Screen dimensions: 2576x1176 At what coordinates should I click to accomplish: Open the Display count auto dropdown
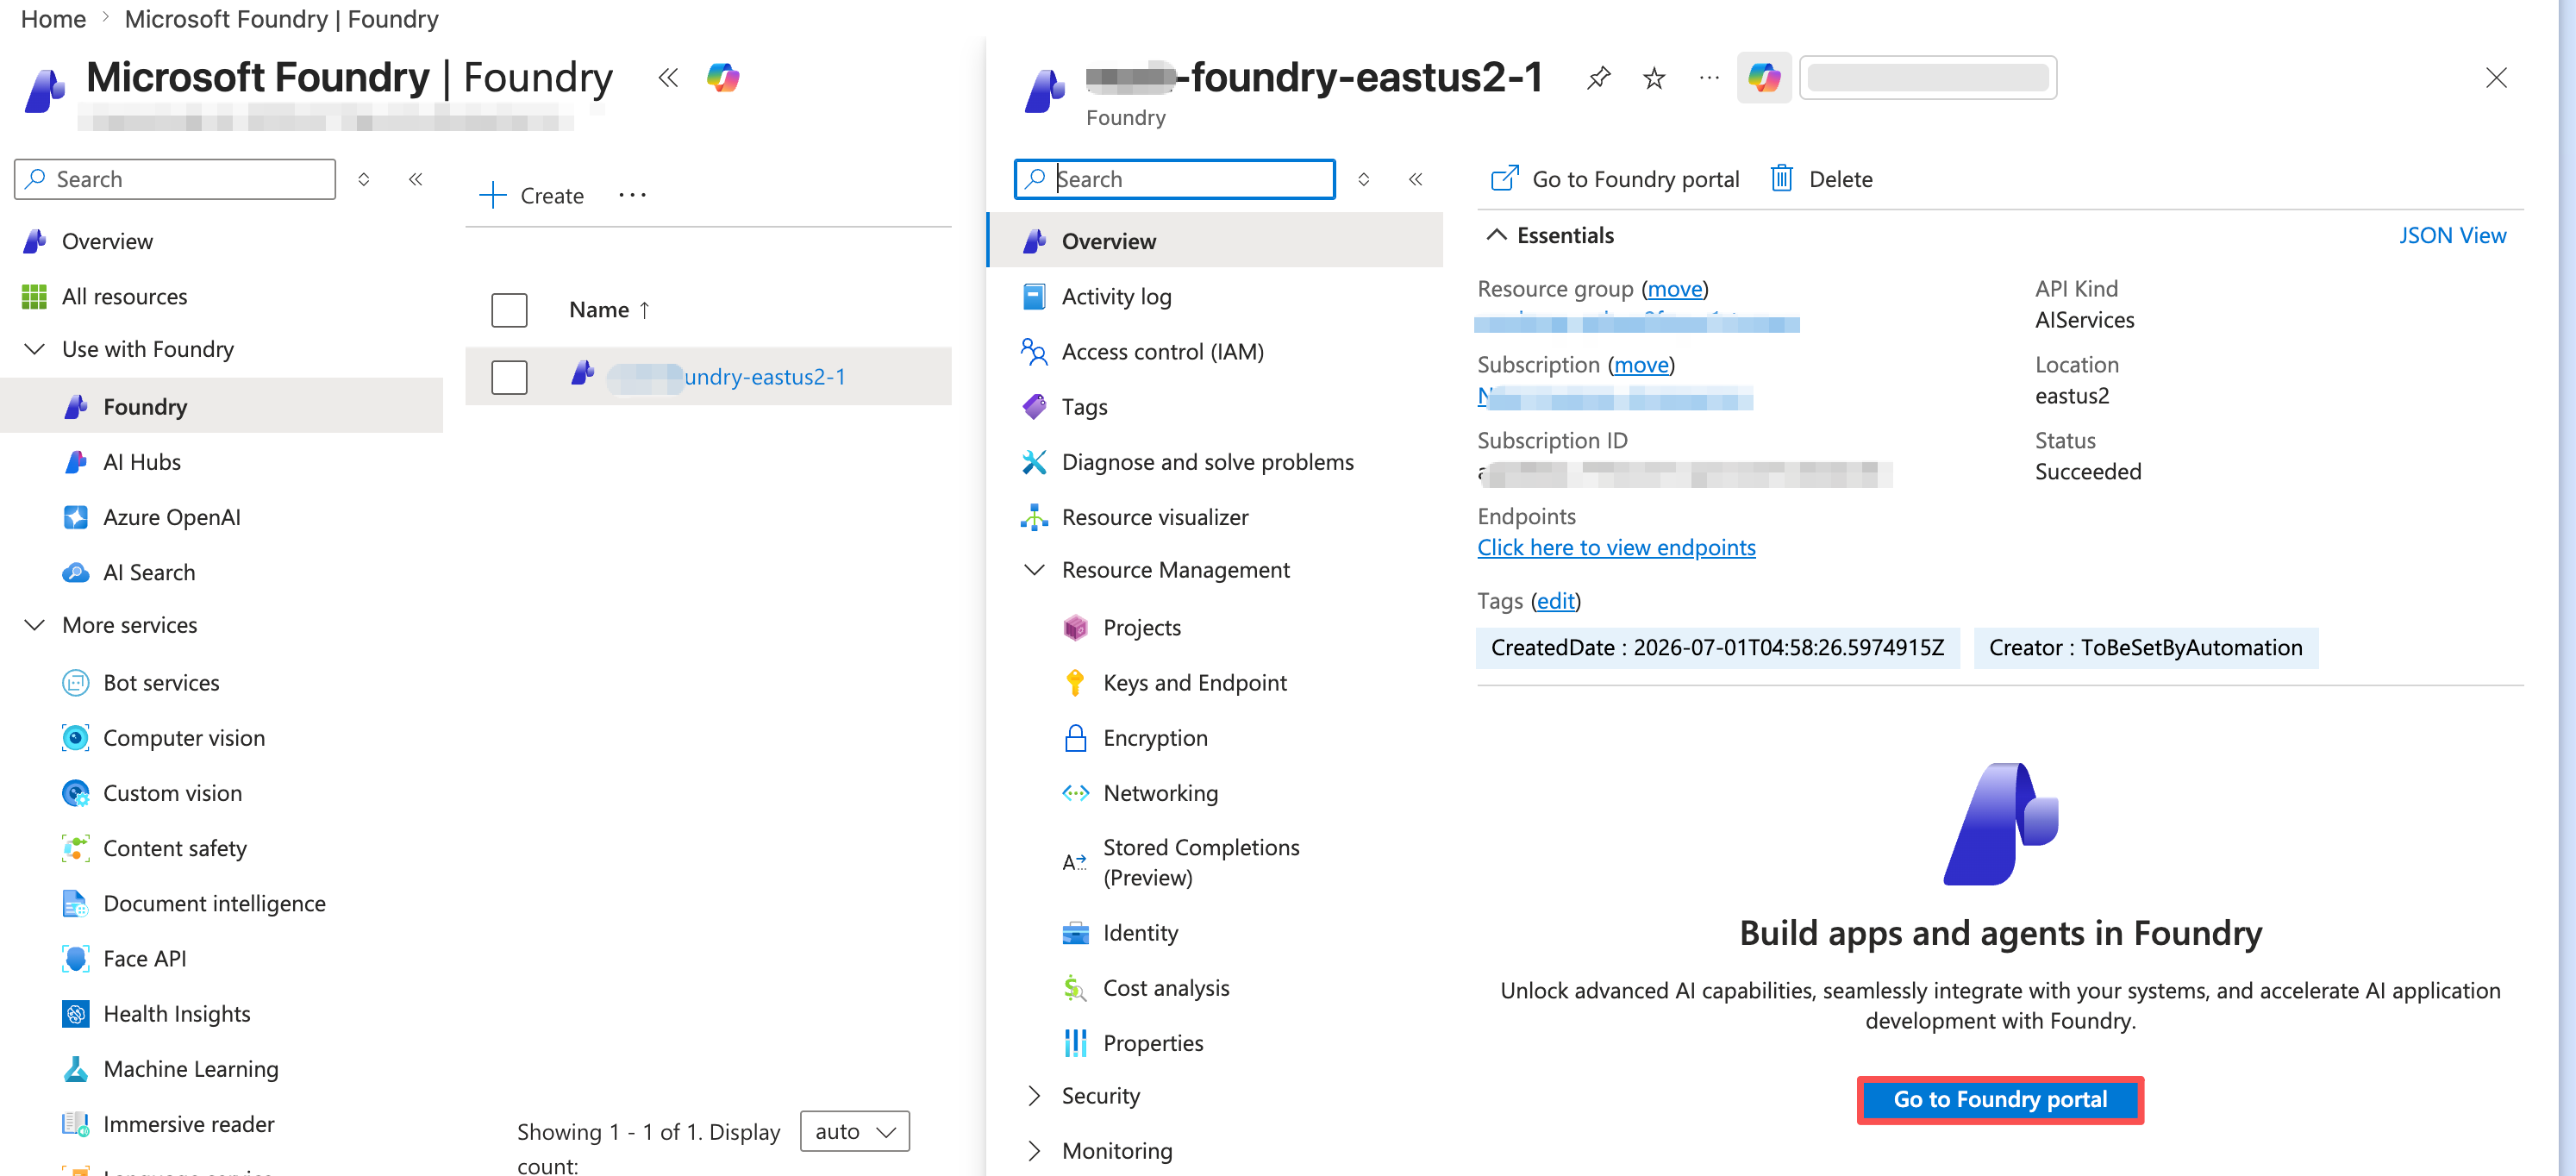coord(855,1132)
